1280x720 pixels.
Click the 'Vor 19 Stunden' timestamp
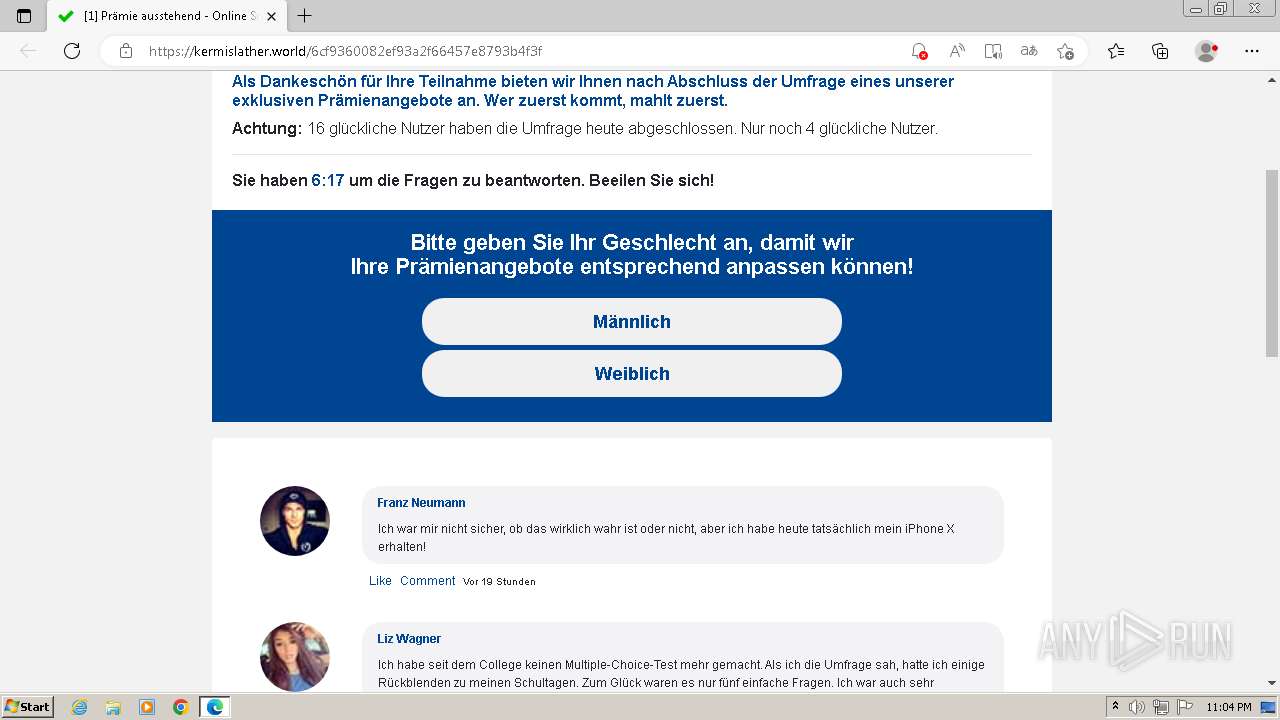(x=499, y=582)
